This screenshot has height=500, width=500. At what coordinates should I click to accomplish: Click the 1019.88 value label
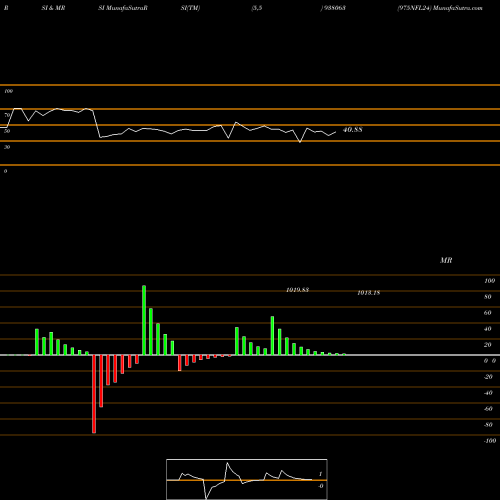point(297,290)
